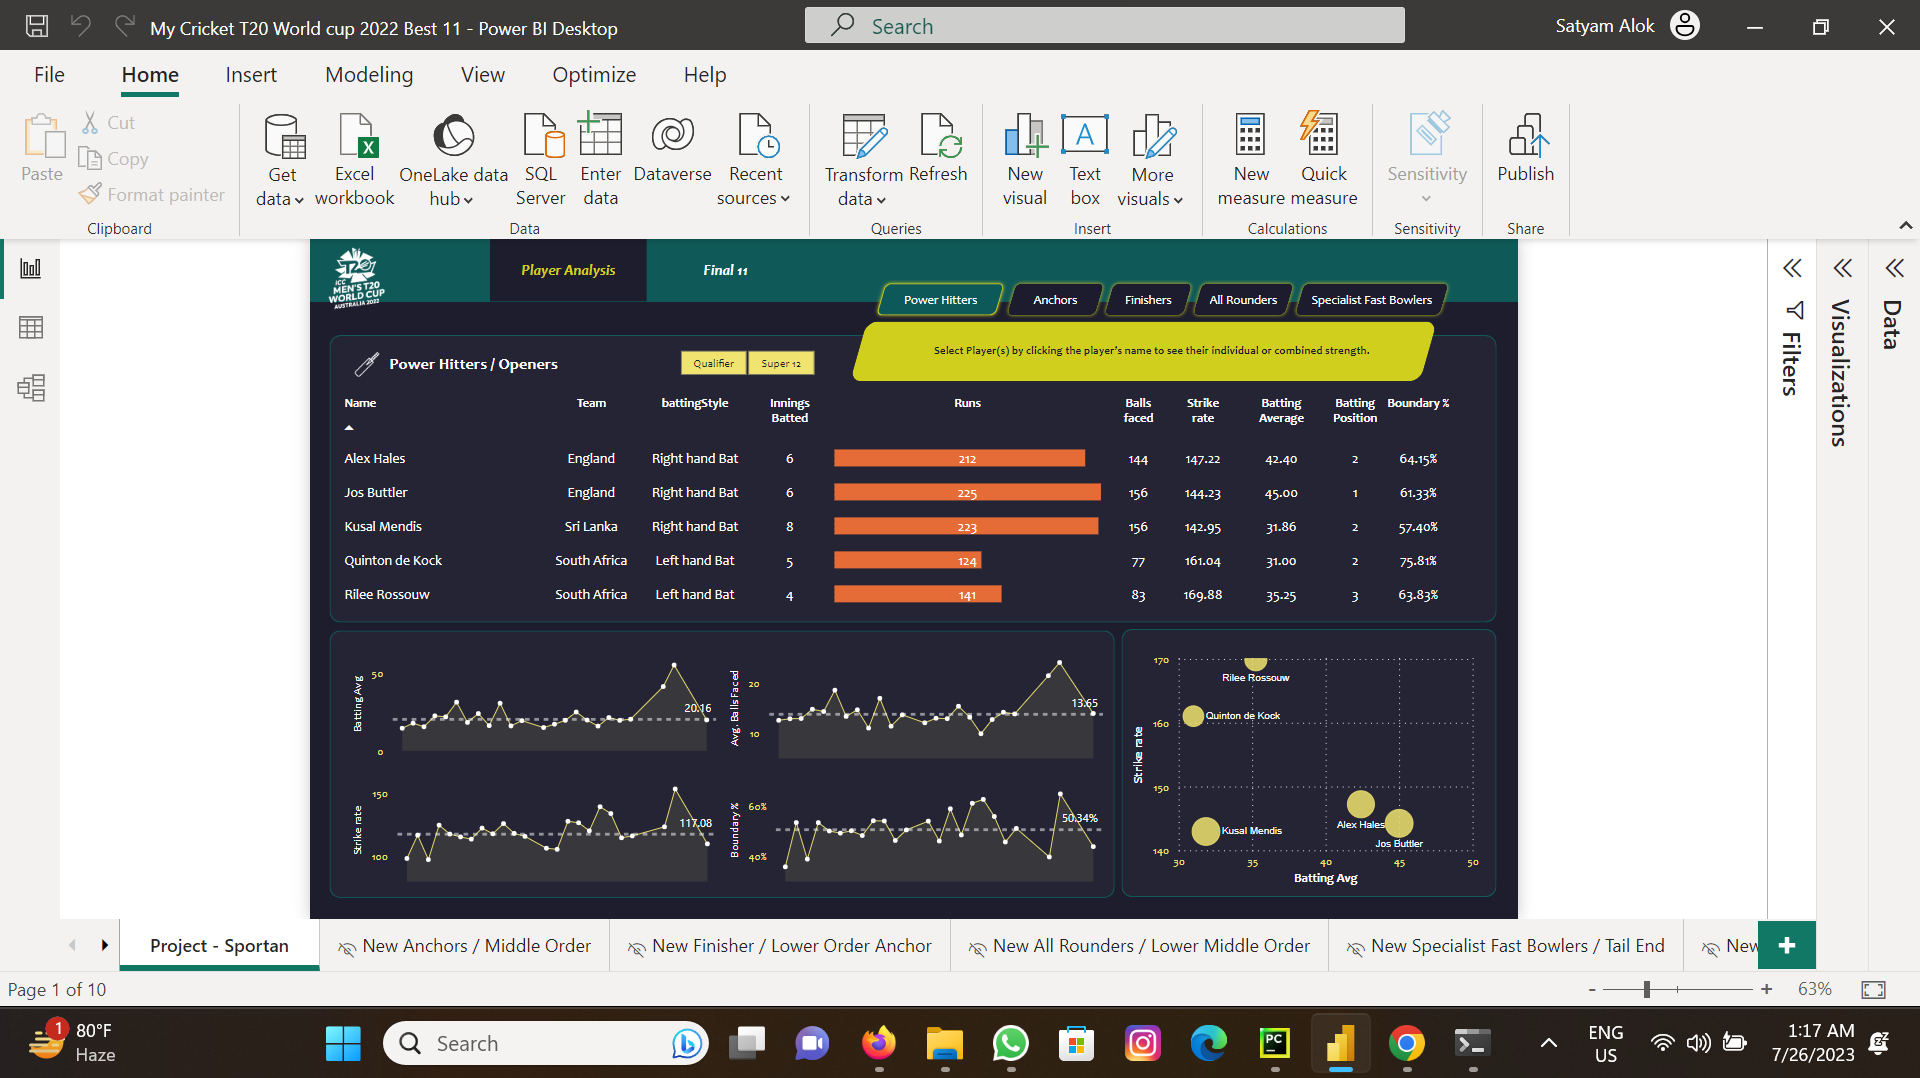Create a New measure

click(1250, 158)
